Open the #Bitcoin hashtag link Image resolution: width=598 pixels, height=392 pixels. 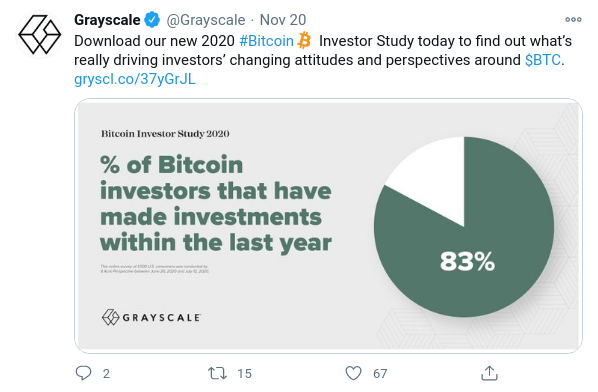coord(266,41)
